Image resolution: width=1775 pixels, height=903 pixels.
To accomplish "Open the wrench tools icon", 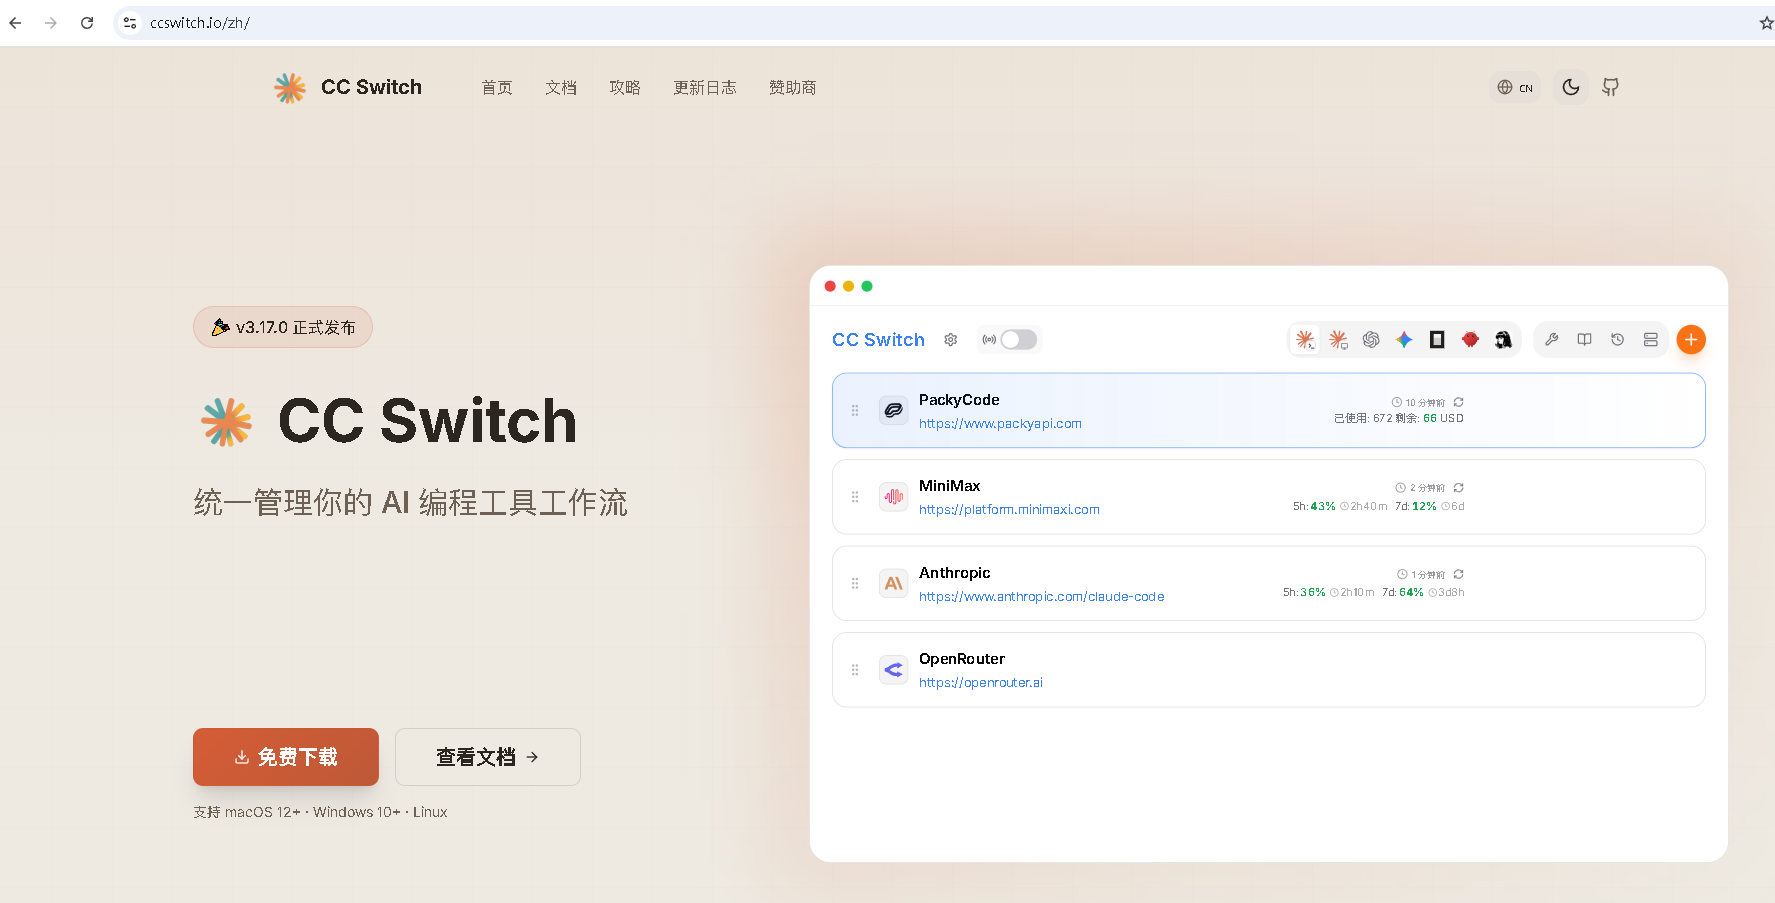I will 1551,340.
